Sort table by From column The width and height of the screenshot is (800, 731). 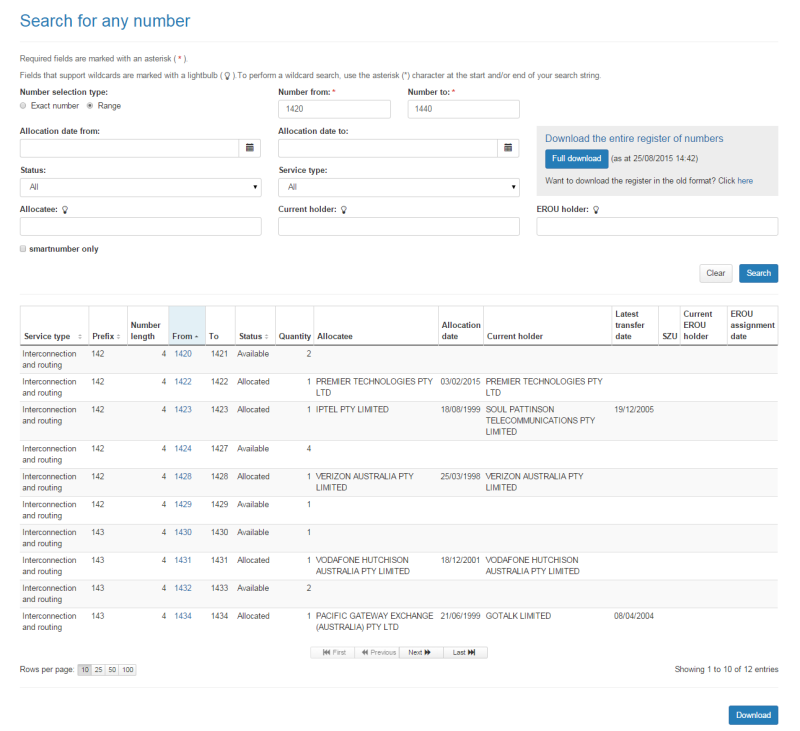tap(187, 326)
